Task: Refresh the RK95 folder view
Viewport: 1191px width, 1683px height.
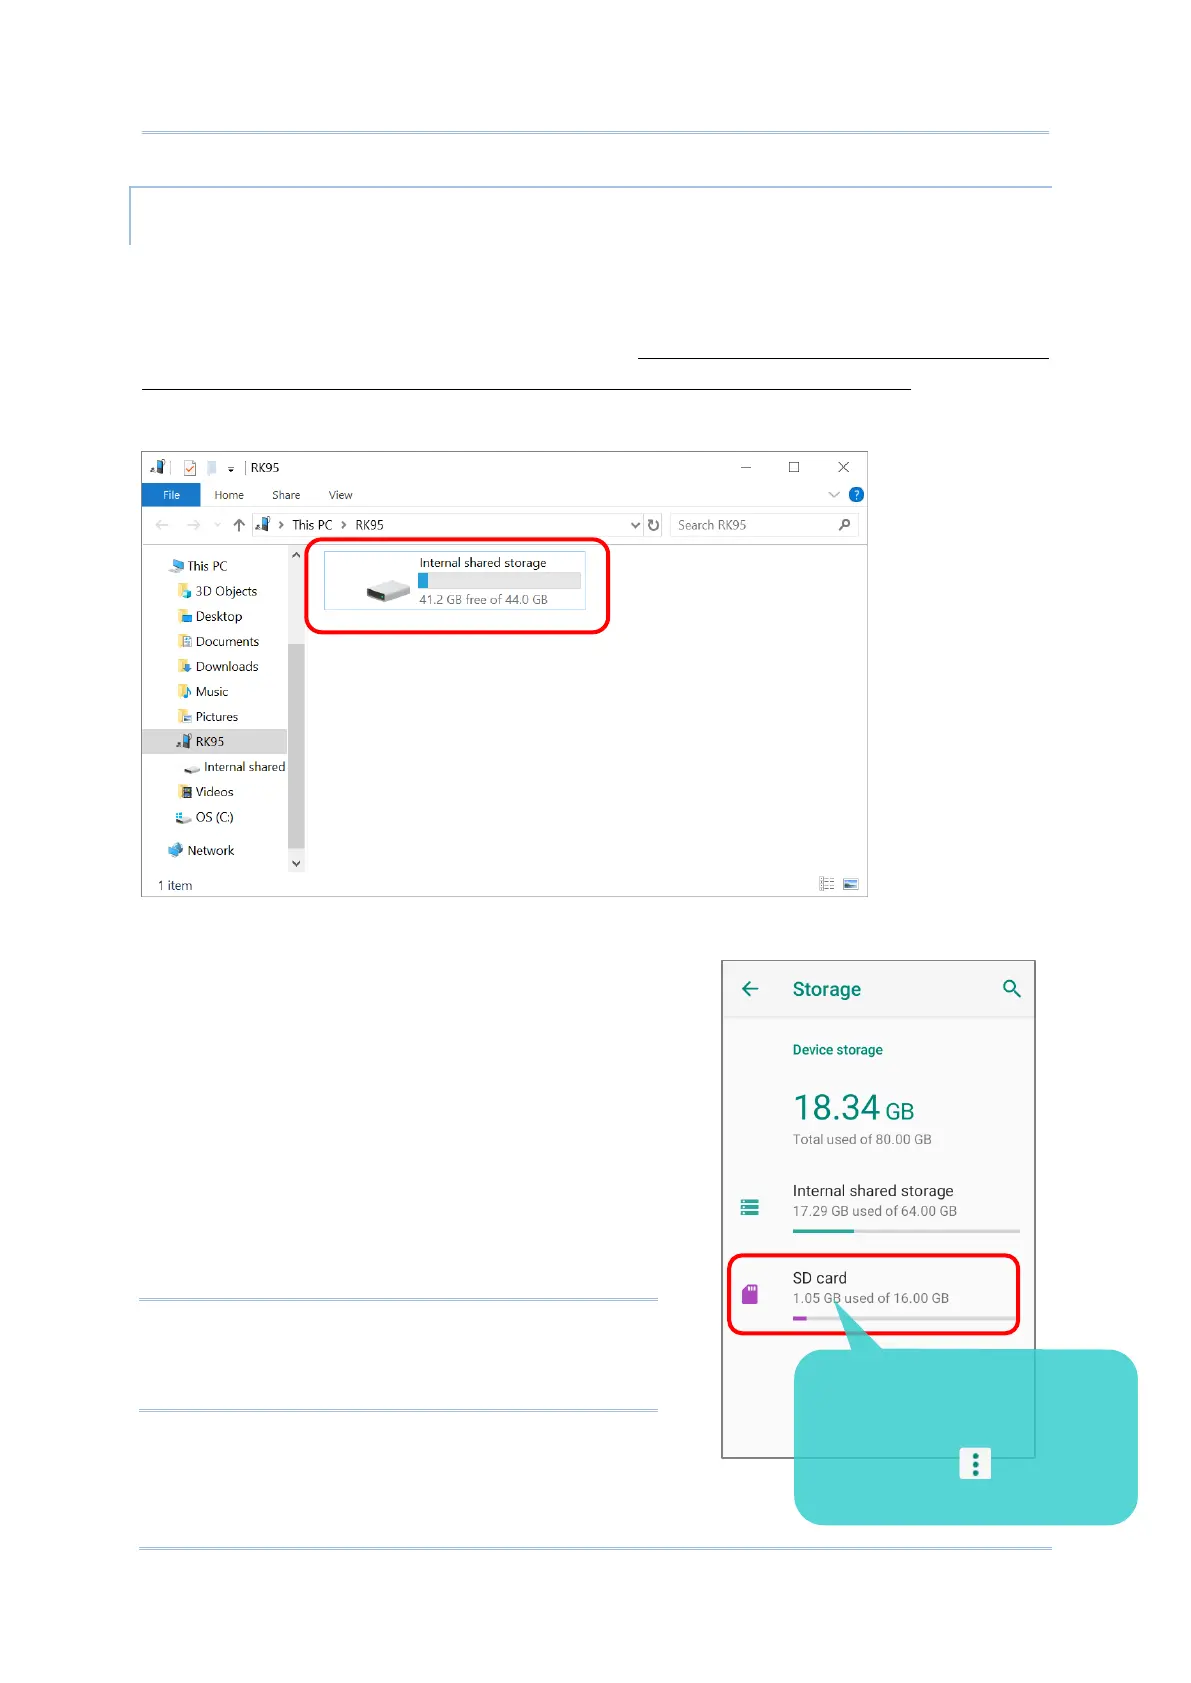Action: 654,525
